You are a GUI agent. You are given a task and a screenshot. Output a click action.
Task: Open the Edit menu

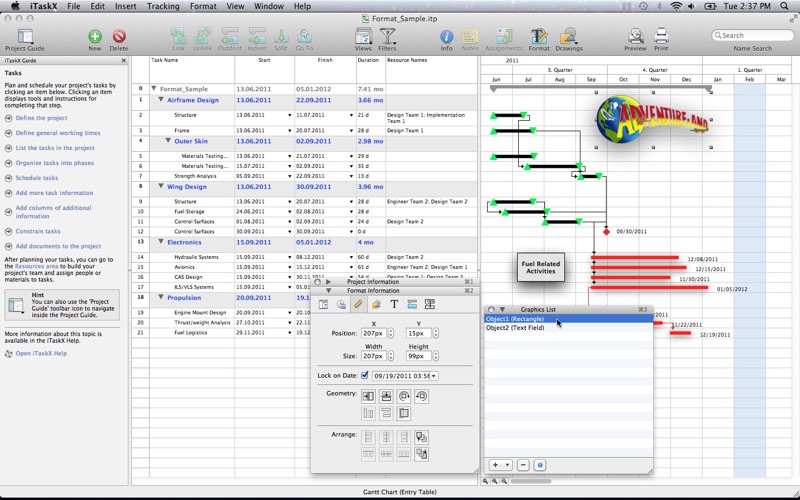97,6
